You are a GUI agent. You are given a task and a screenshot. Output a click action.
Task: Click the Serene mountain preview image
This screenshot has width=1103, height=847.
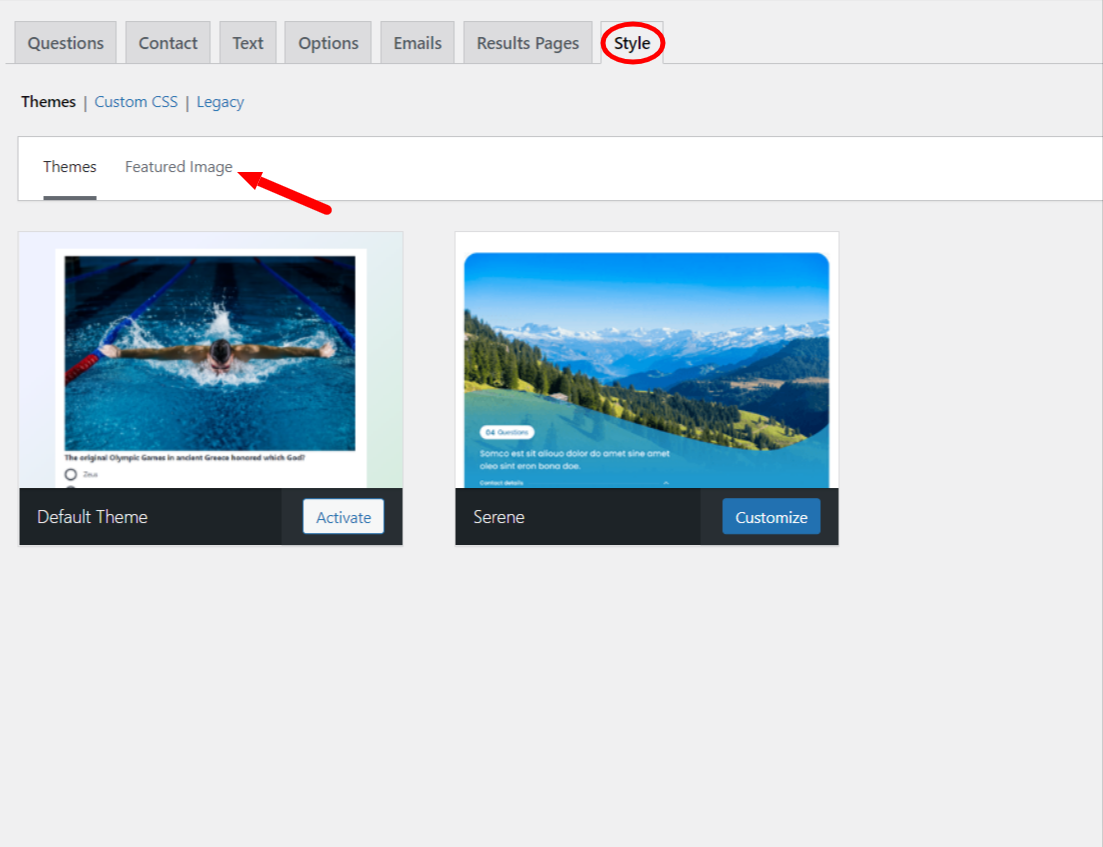coord(646,340)
